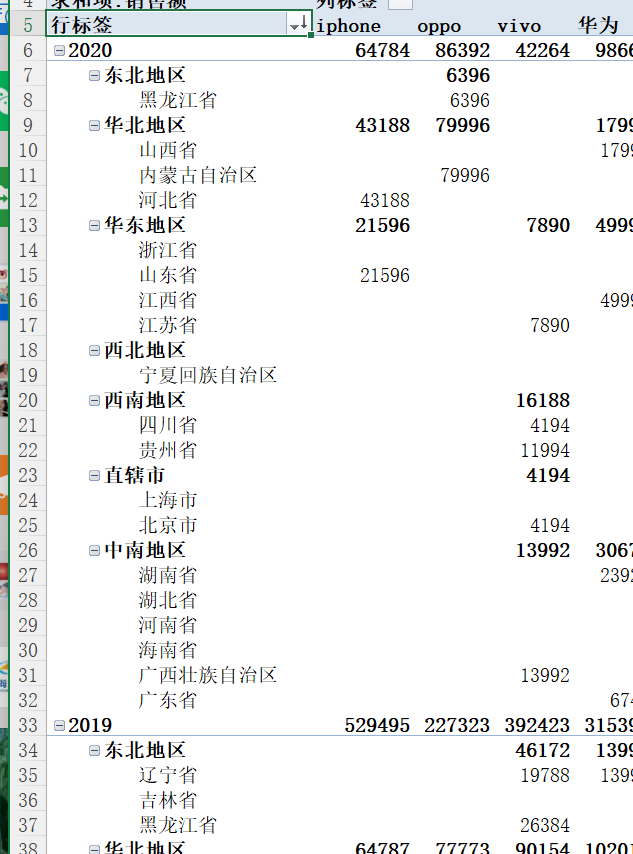Select the 广西壮族自治区 row label
The width and height of the screenshot is (633, 854).
(x=208, y=675)
